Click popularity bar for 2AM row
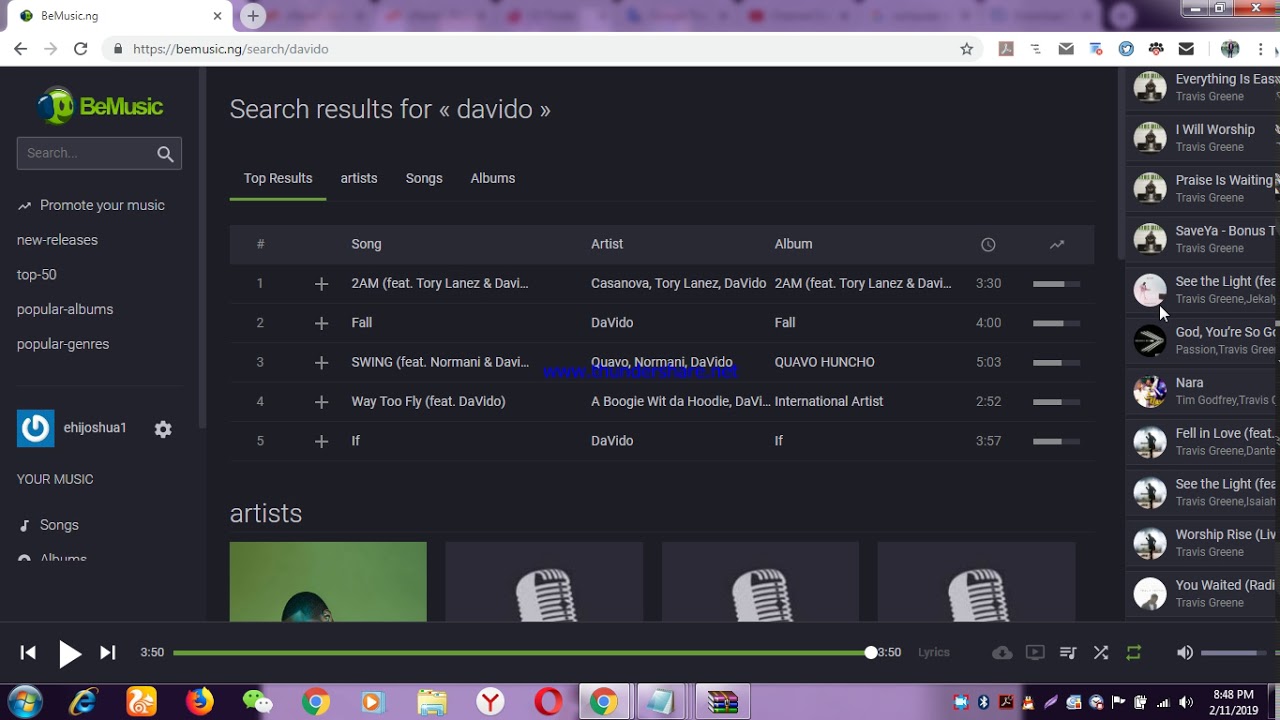The height and width of the screenshot is (720, 1280). [x=1056, y=284]
